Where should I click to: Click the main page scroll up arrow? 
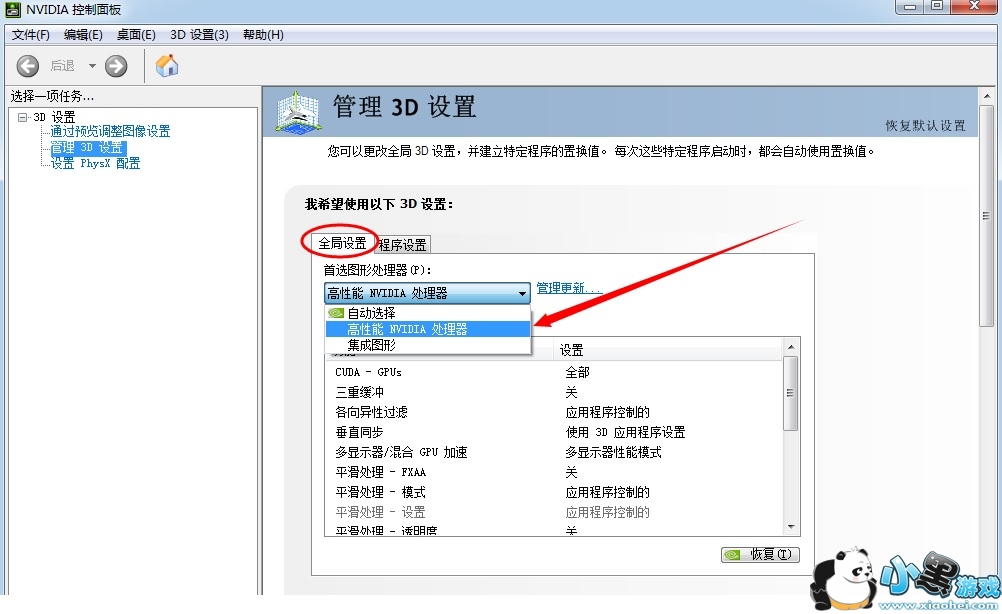click(987, 96)
